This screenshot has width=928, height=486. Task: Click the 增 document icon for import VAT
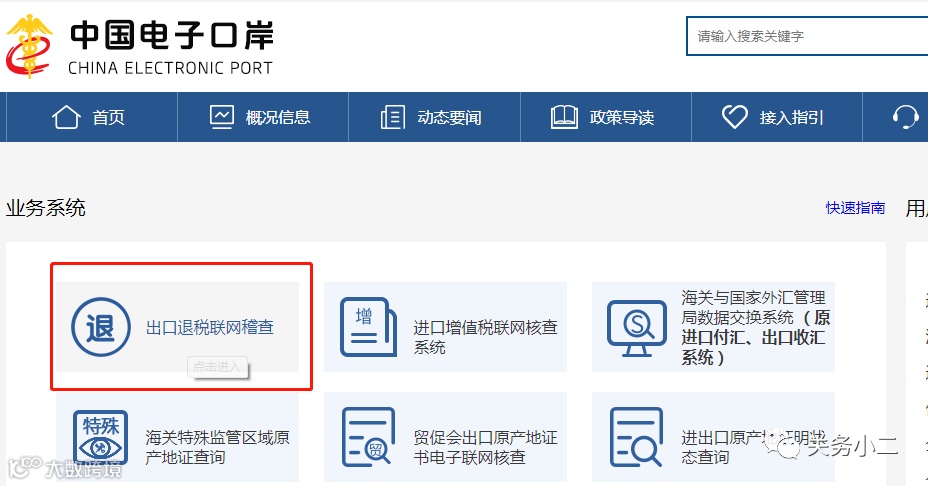tap(368, 327)
